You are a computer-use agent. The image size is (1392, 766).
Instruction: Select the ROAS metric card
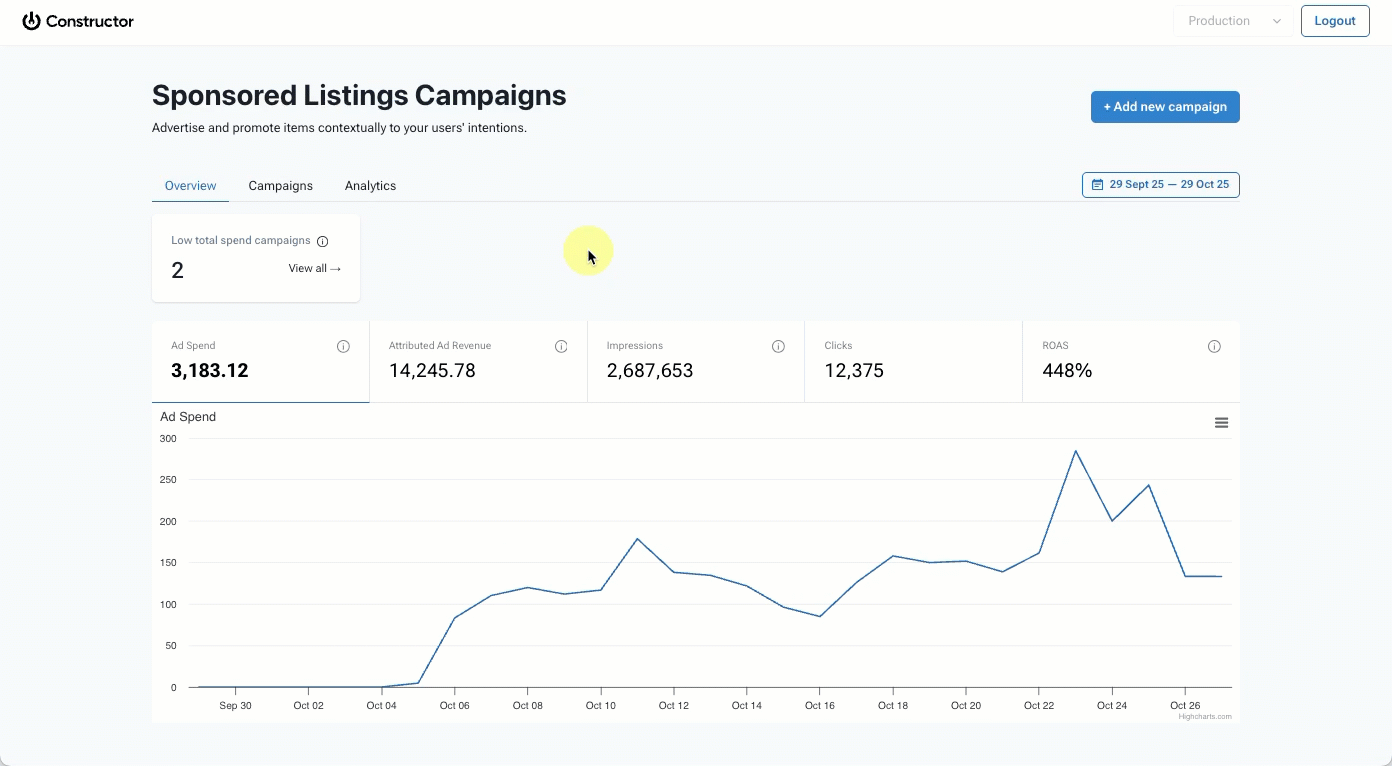pyautogui.click(x=1131, y=362)
